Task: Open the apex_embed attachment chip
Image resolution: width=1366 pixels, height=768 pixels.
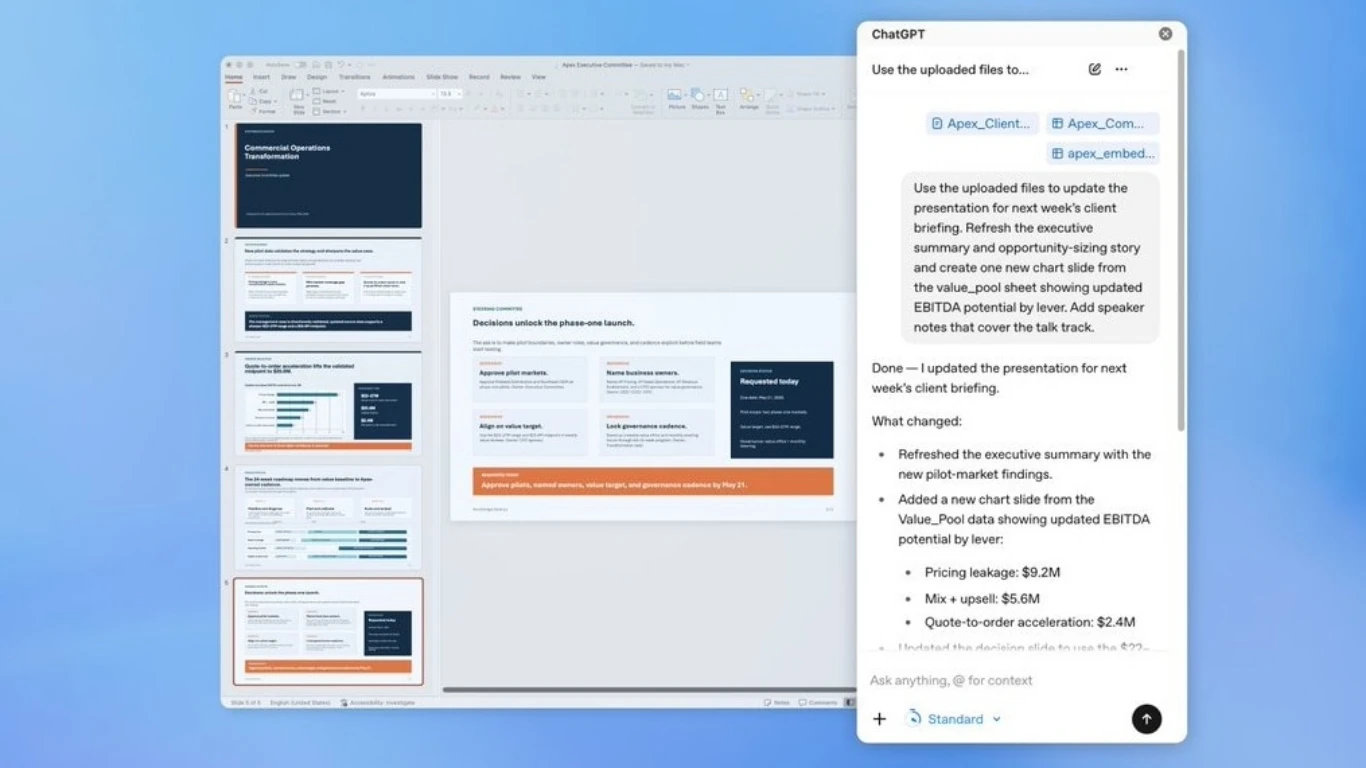Action: [1102, 153]
